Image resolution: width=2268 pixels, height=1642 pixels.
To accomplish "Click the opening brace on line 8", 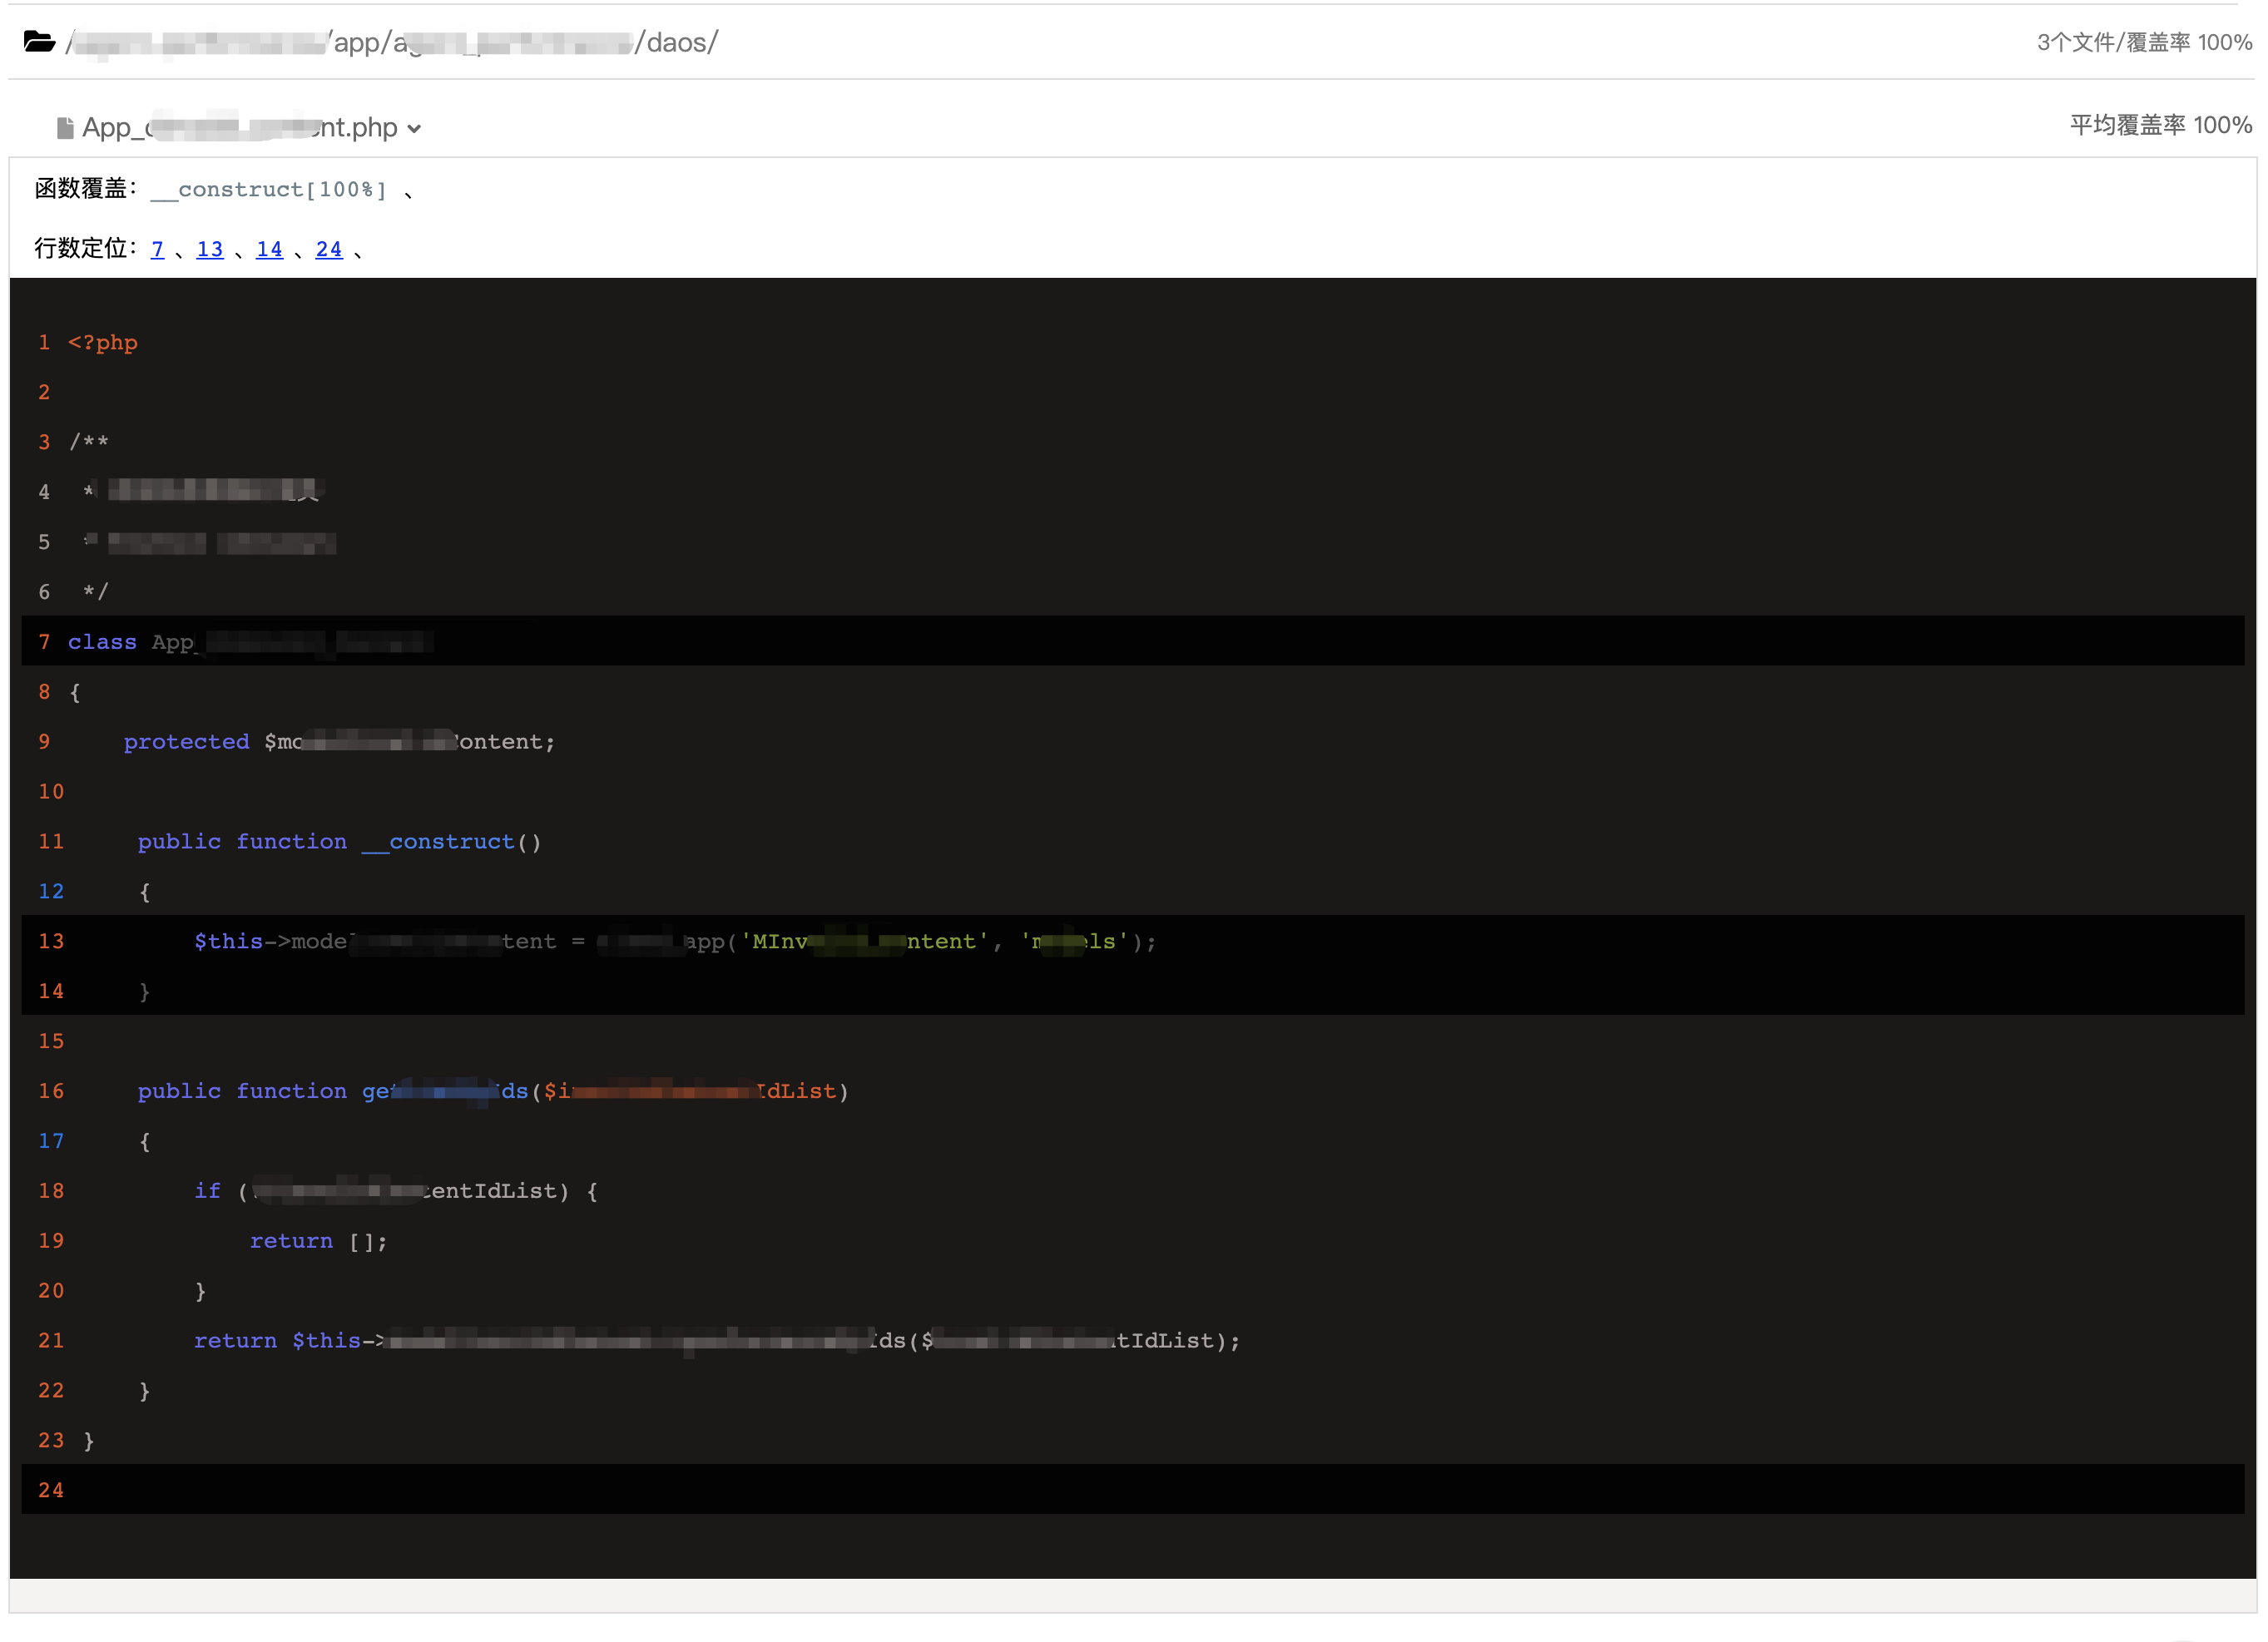I will click(x=75, y=692).
